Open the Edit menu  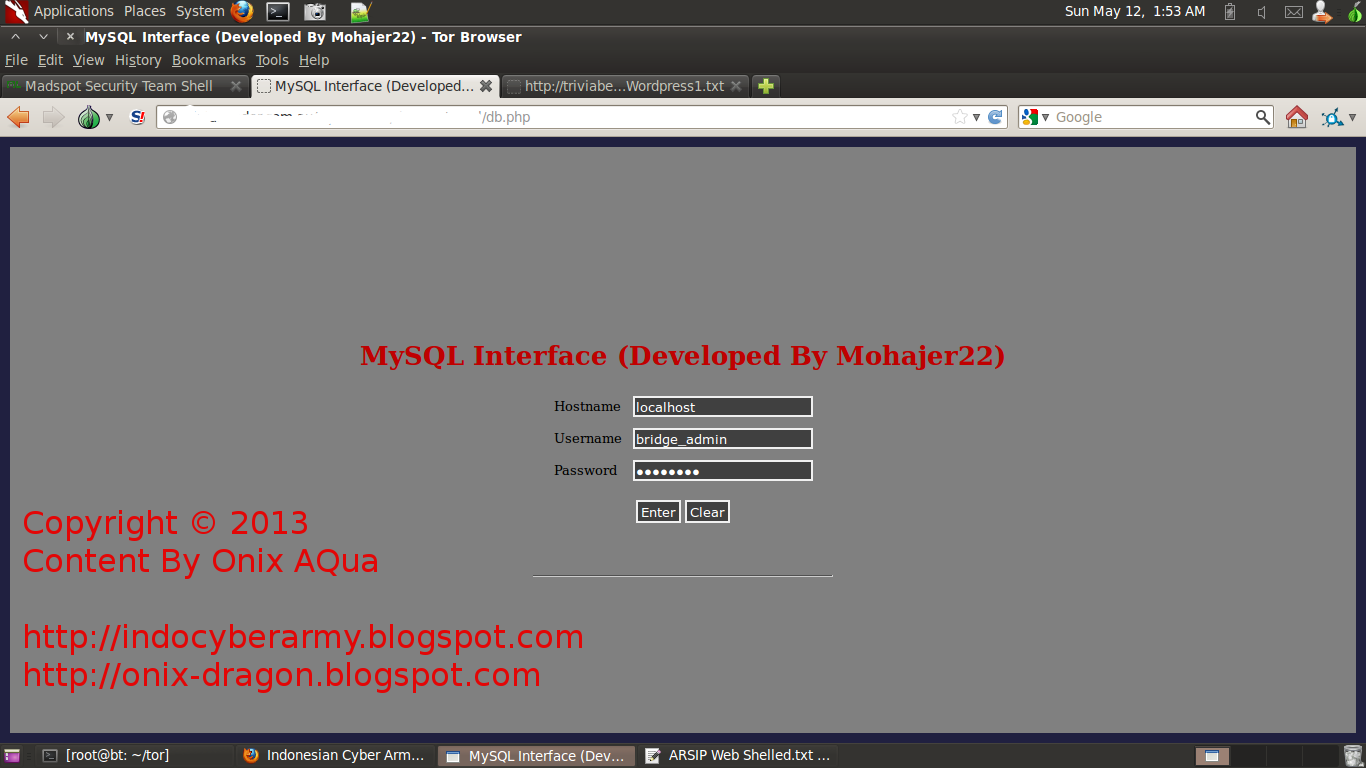click(50, 60)
